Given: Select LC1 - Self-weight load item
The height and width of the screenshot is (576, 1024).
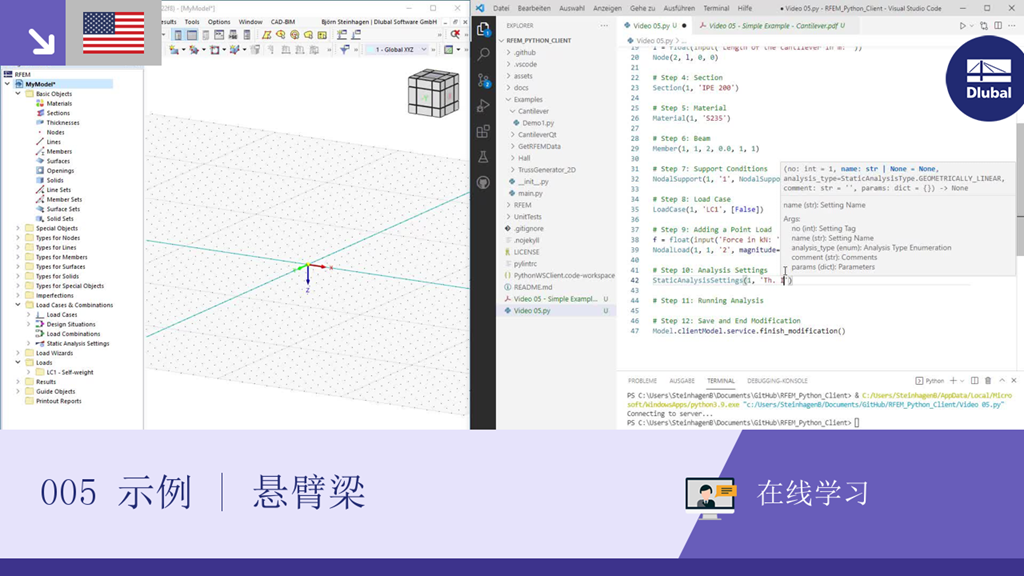Looking at the screenshot, I should pos(70,372).
